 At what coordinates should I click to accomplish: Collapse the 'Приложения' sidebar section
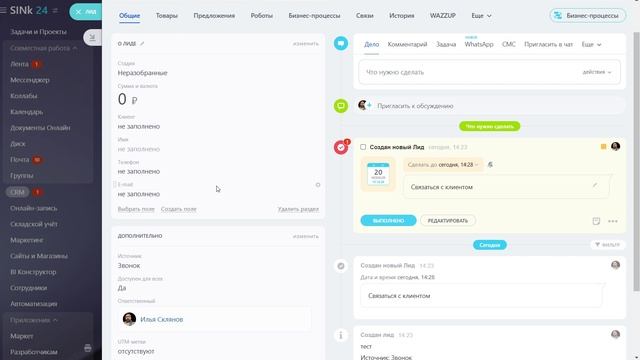point(34,320)
